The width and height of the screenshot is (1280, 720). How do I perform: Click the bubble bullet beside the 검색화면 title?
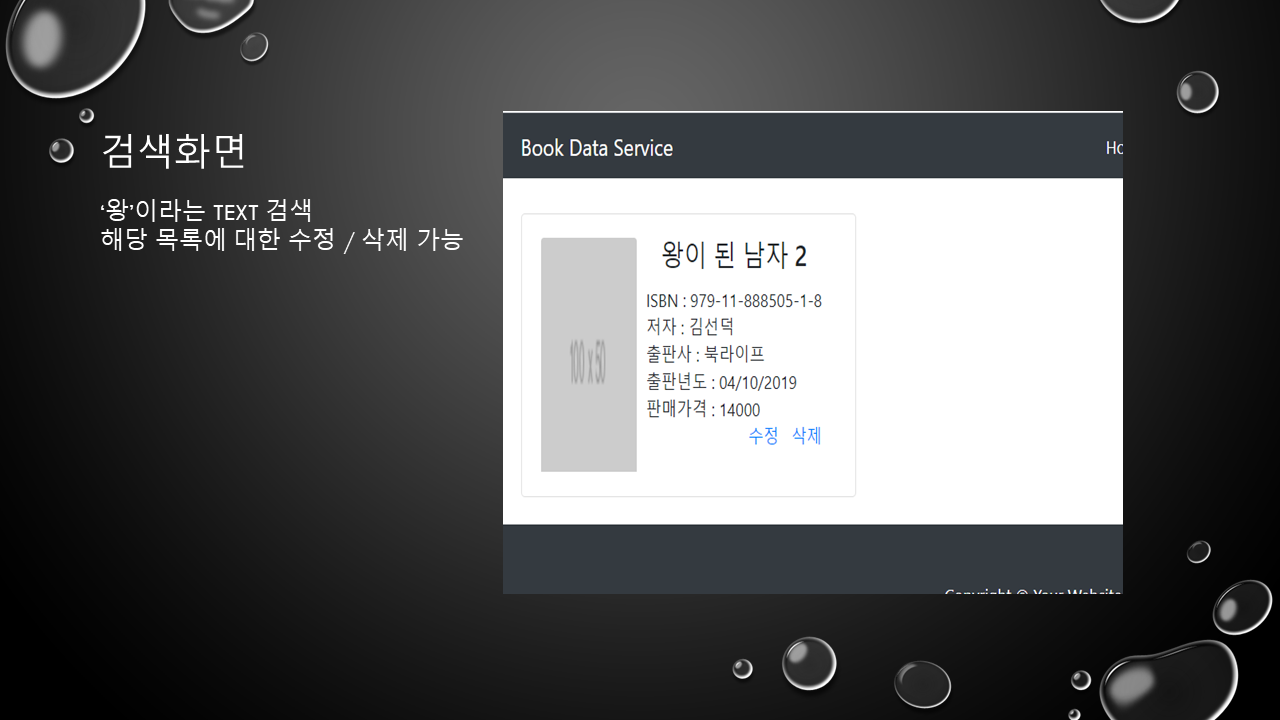(x=61, y=151)
